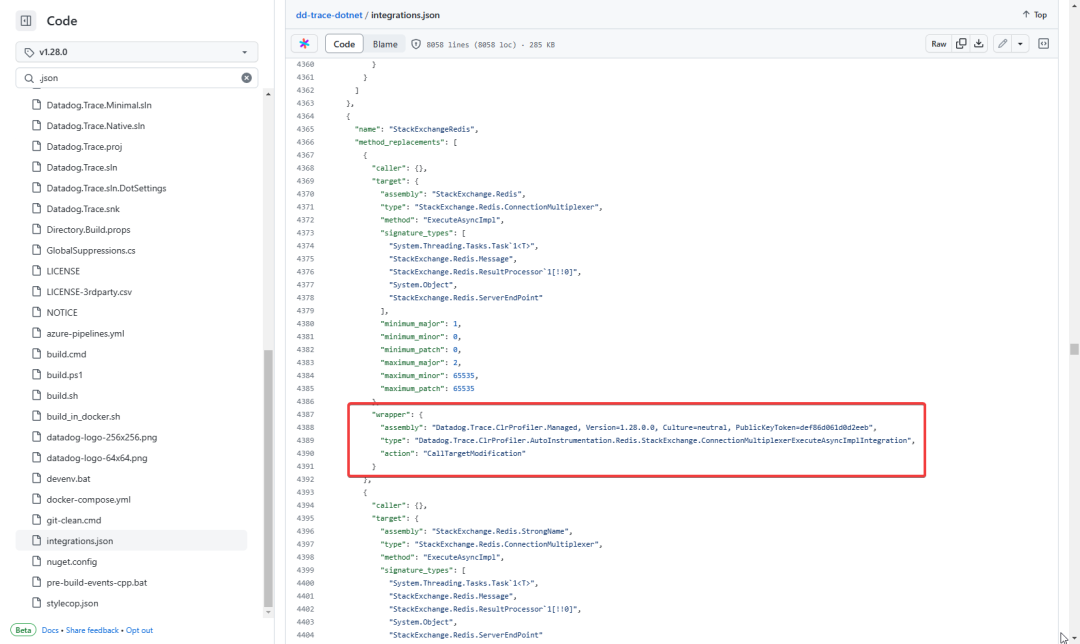
Task: Download the raw file
Action: point(979,44)
